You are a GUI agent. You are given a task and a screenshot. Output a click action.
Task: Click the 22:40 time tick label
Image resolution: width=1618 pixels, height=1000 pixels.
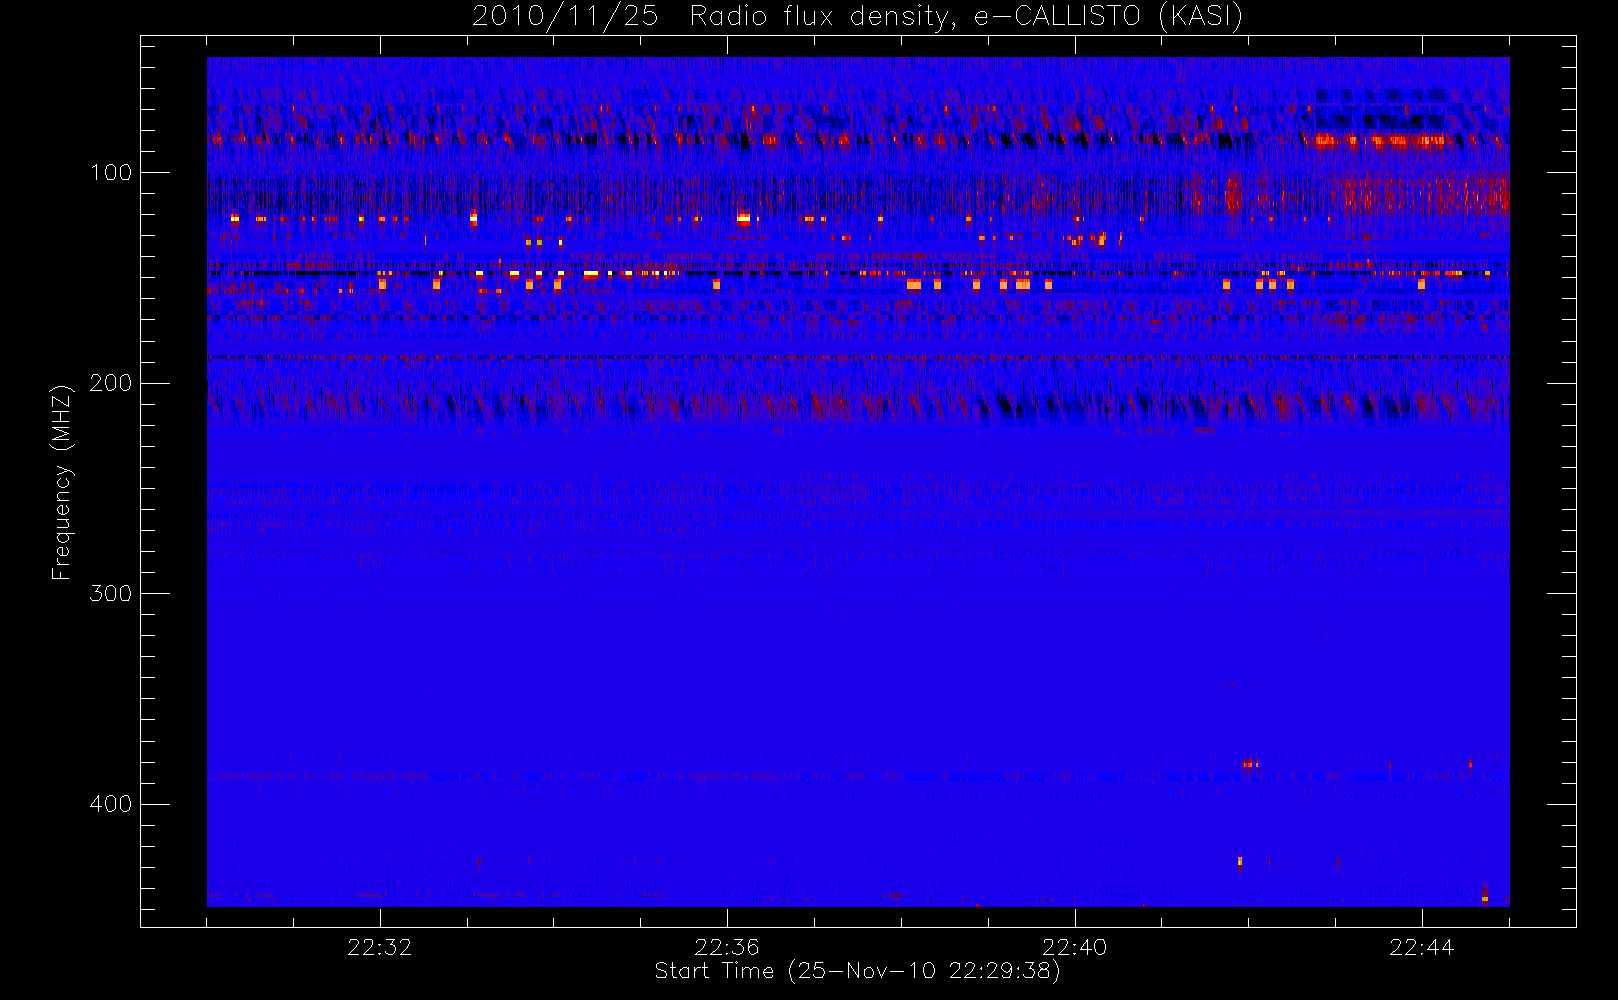[1075, 947]
